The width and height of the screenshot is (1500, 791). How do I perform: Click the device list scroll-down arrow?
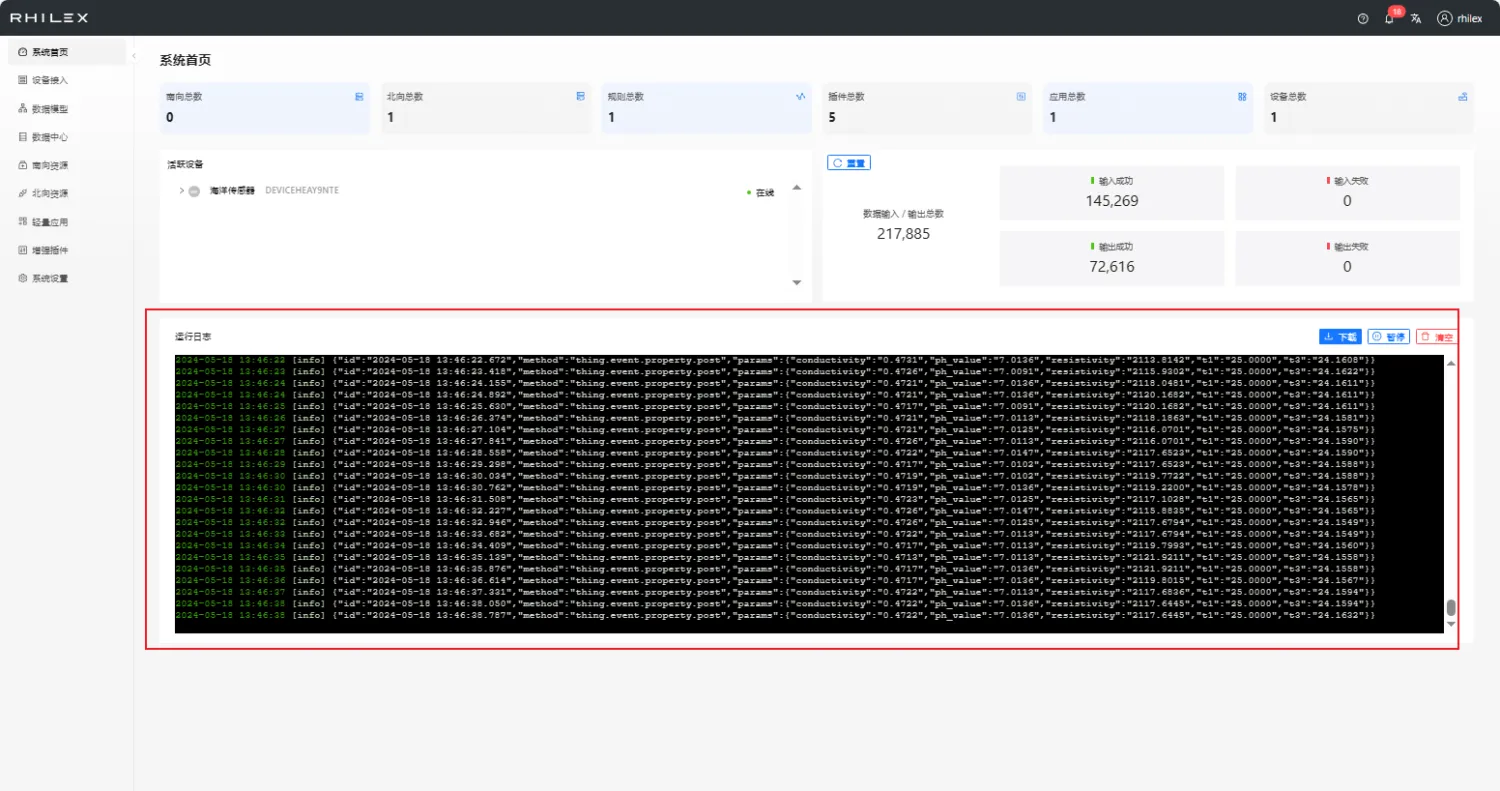(x=797, y=283)
